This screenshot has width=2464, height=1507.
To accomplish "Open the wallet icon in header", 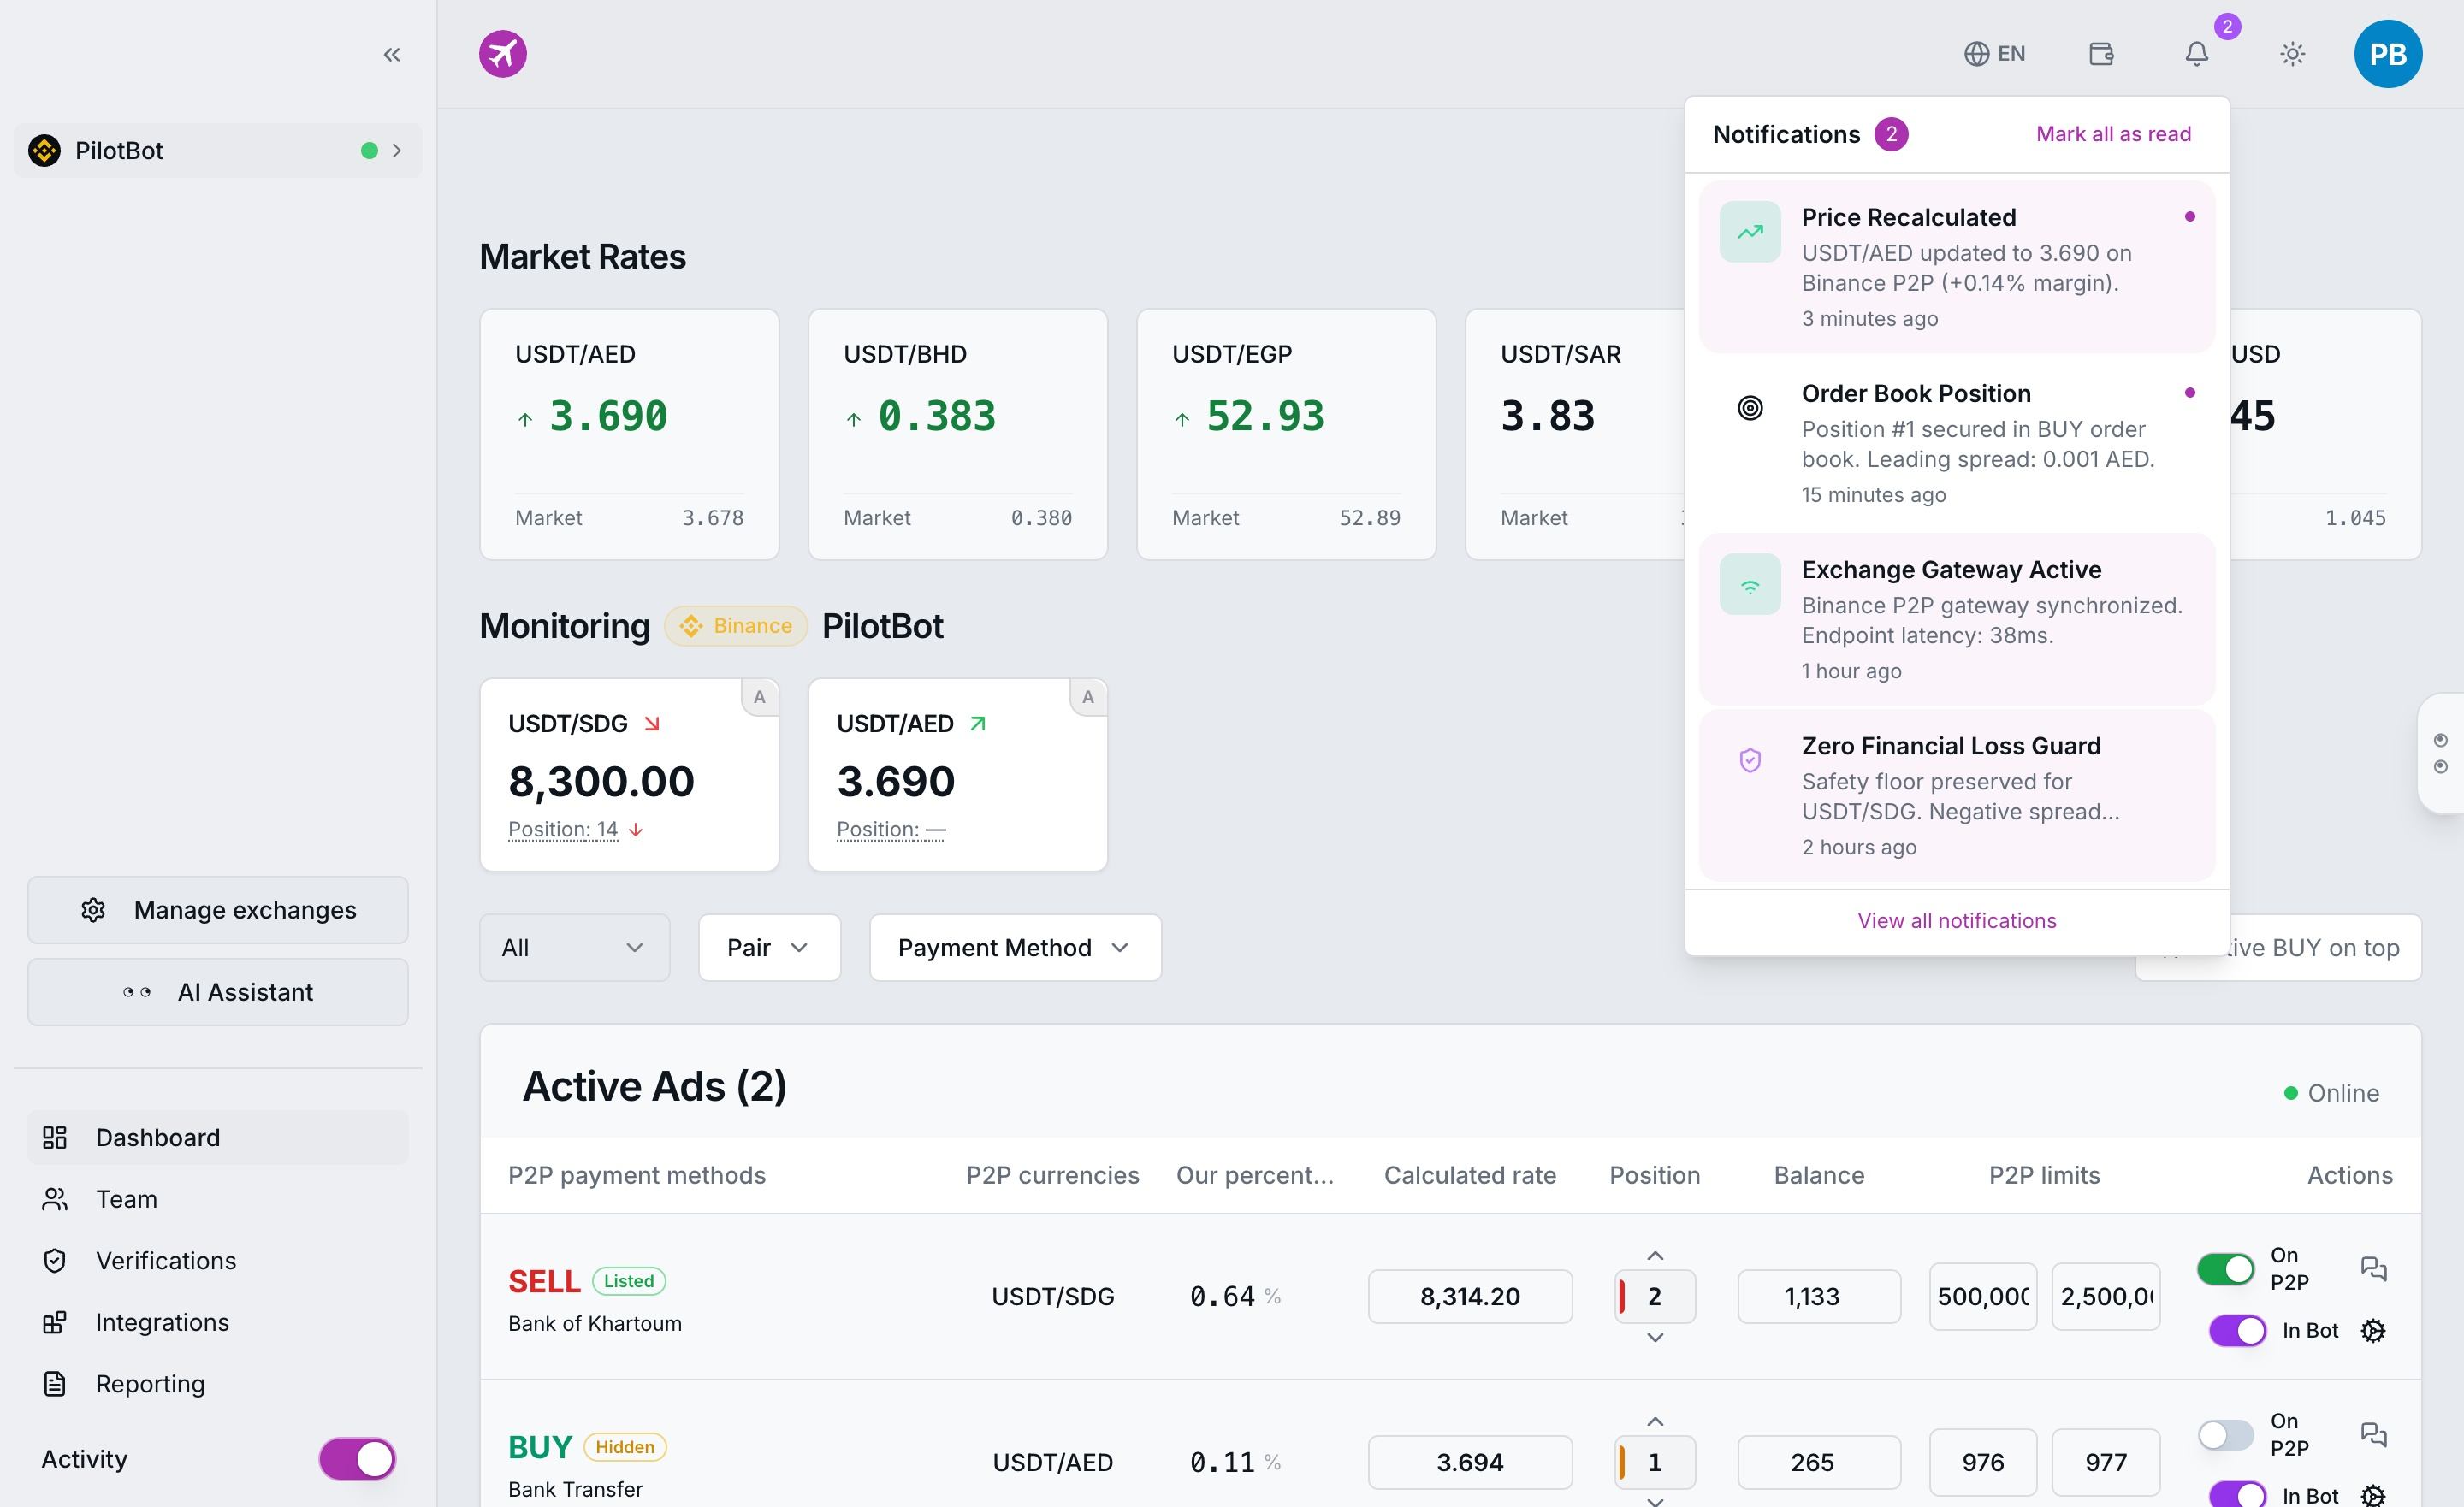I will pyautogui.click(x=2101, y=54).
